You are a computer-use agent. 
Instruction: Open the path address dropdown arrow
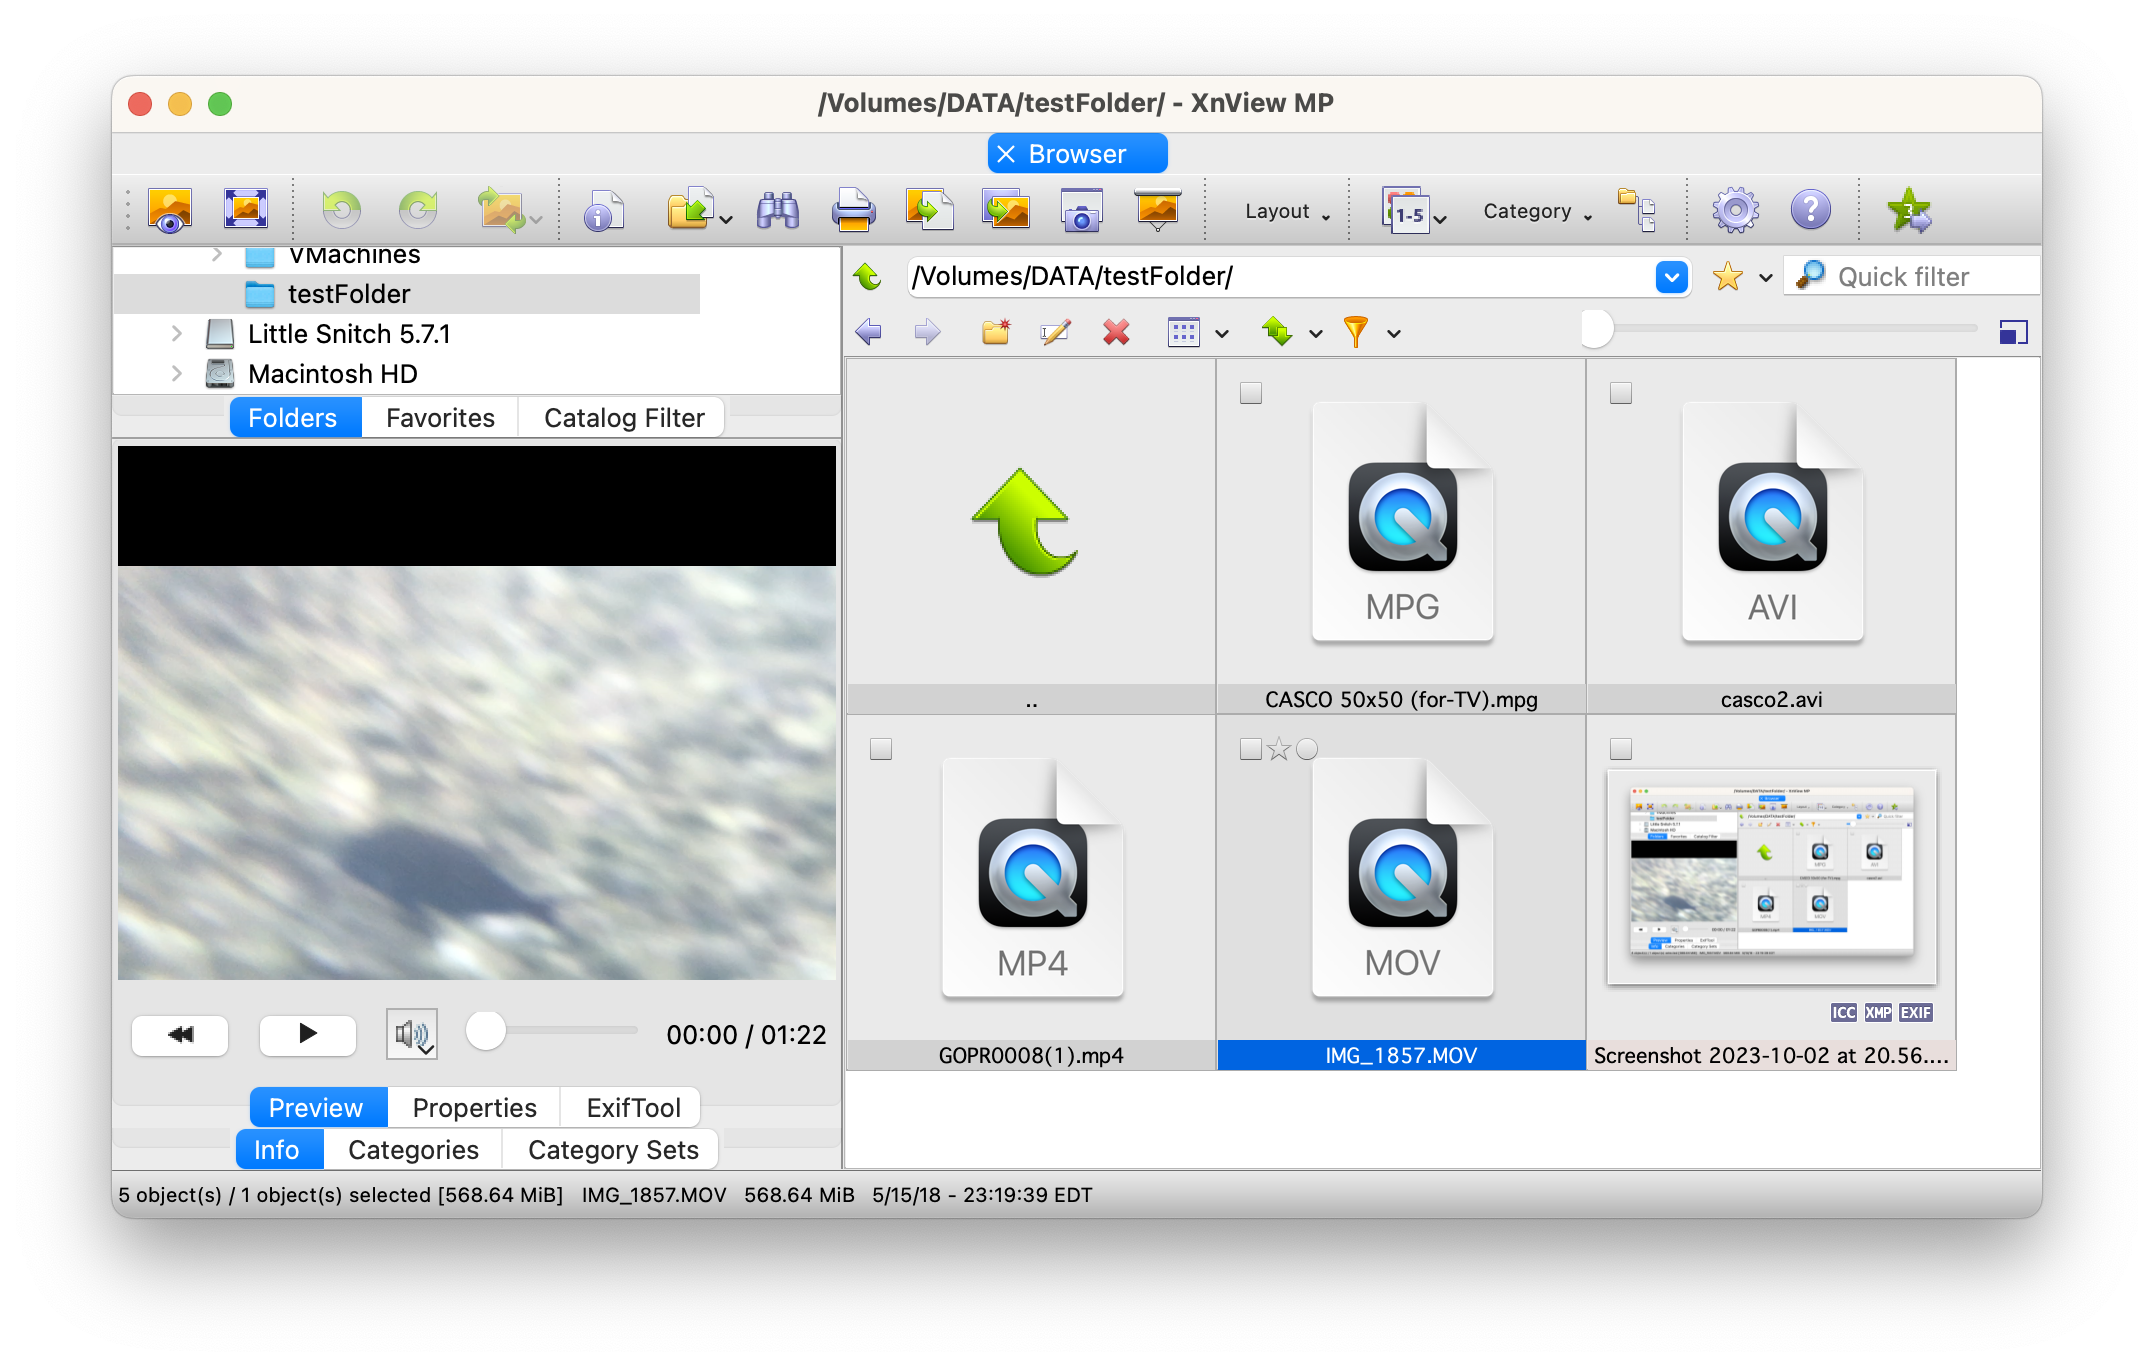click(1671, 277)
